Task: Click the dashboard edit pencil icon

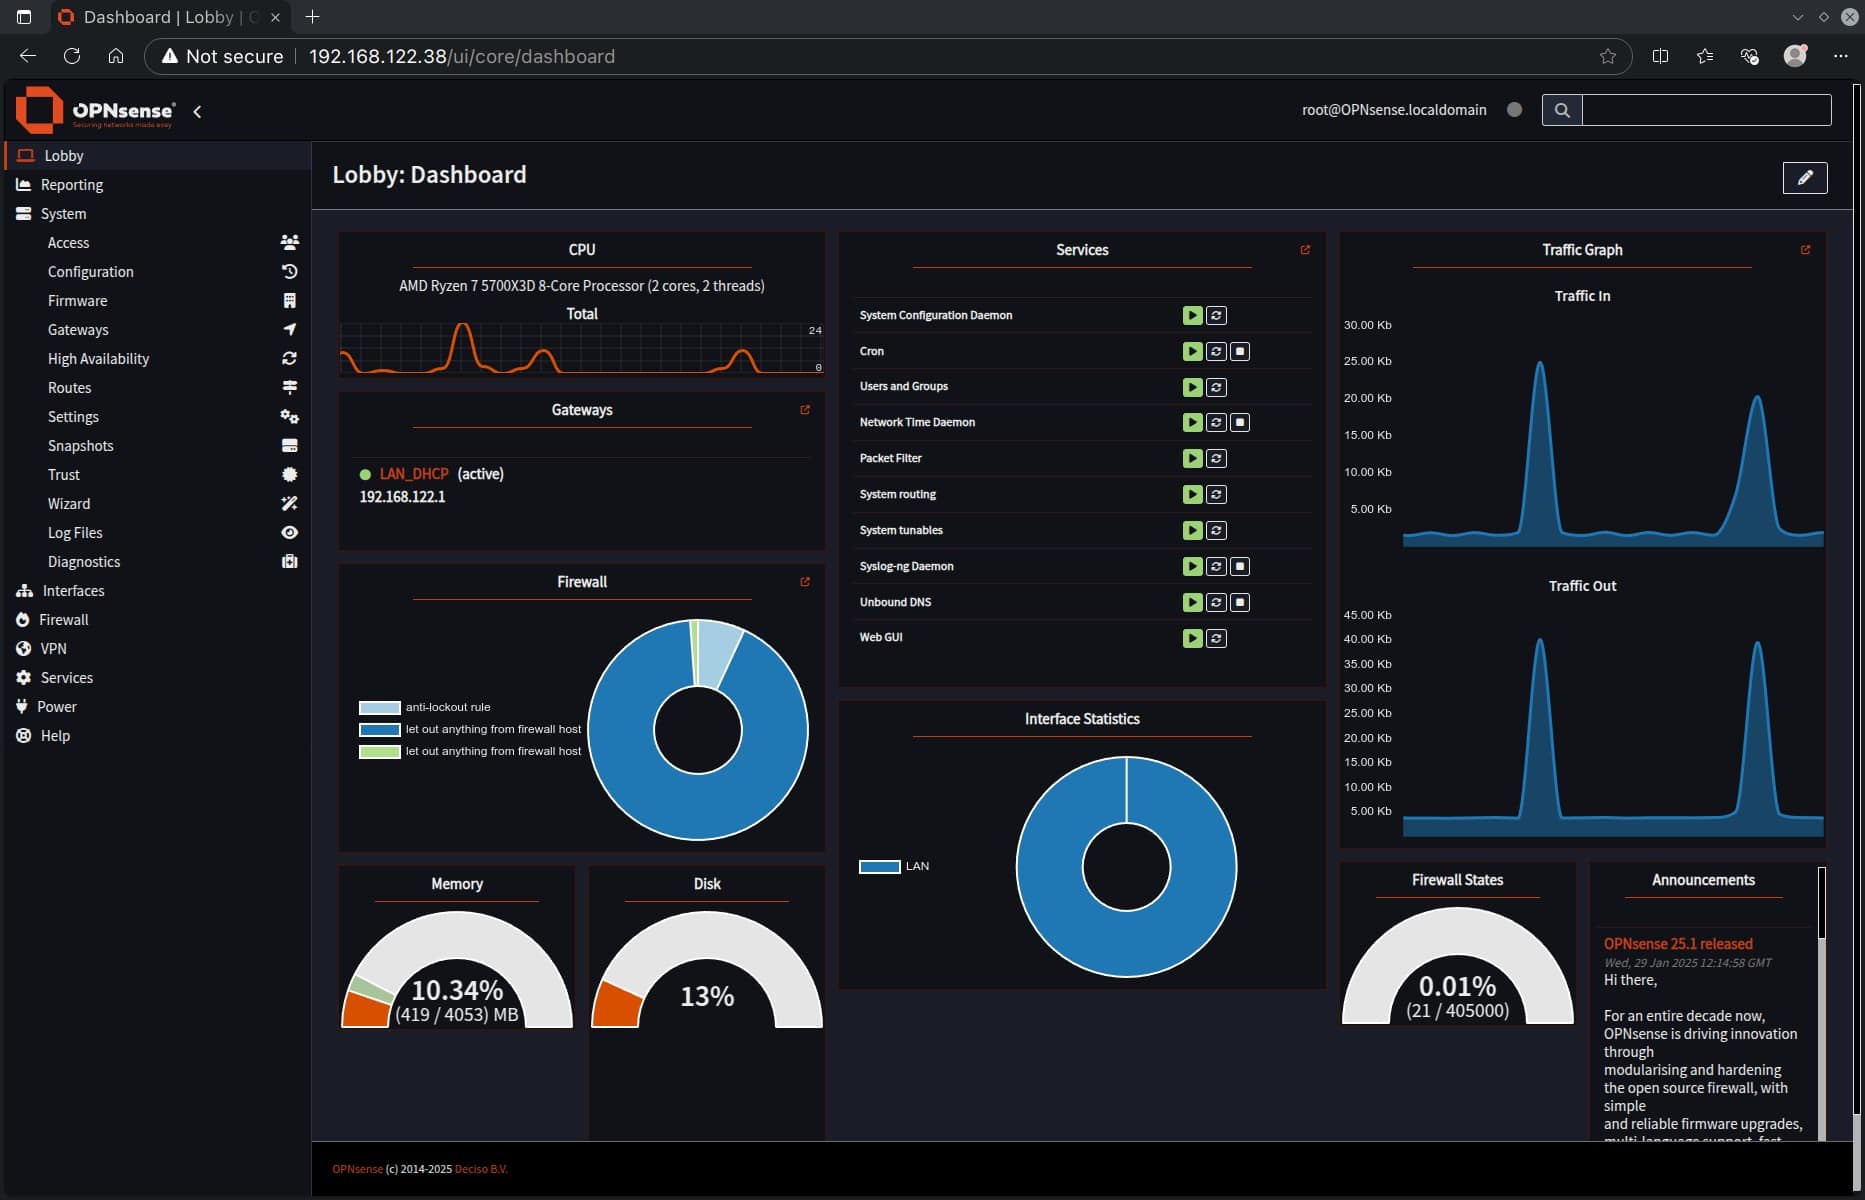Action: 1805,178
